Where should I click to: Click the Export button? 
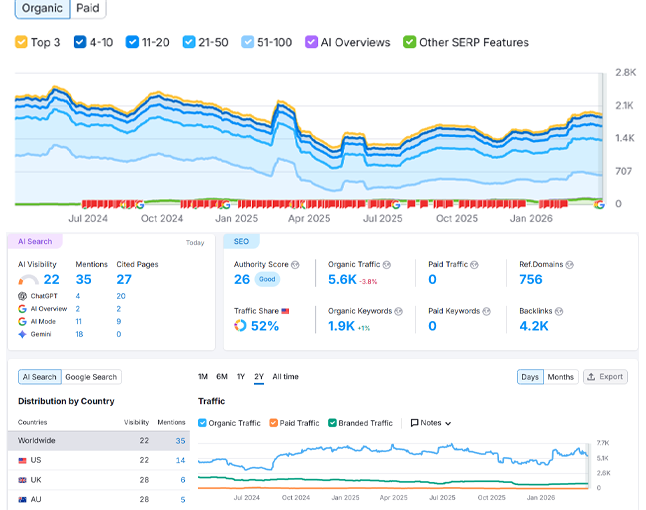605,377
